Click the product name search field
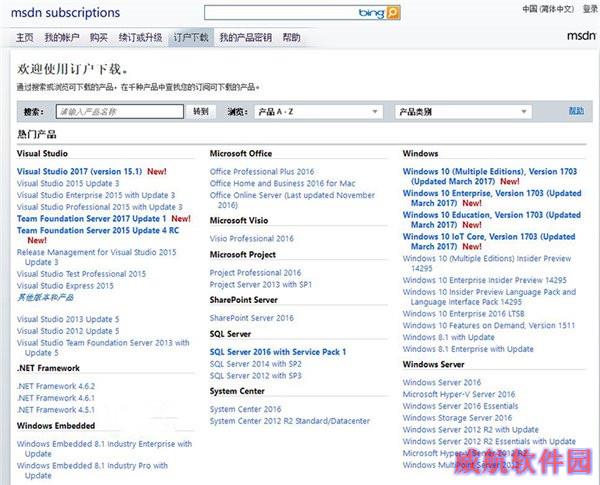The image size is (600, 485). coord(120,112)
